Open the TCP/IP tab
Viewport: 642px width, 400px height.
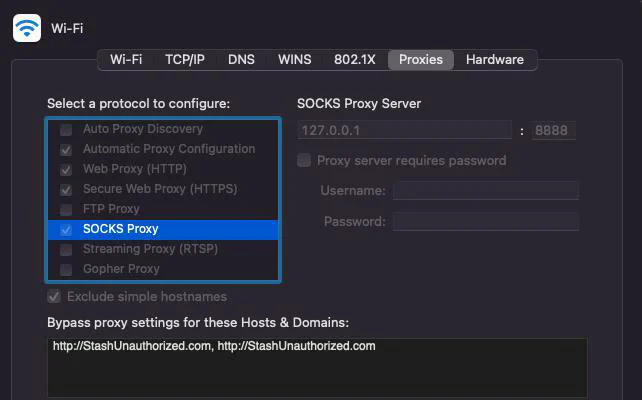[x=184, y=59]
